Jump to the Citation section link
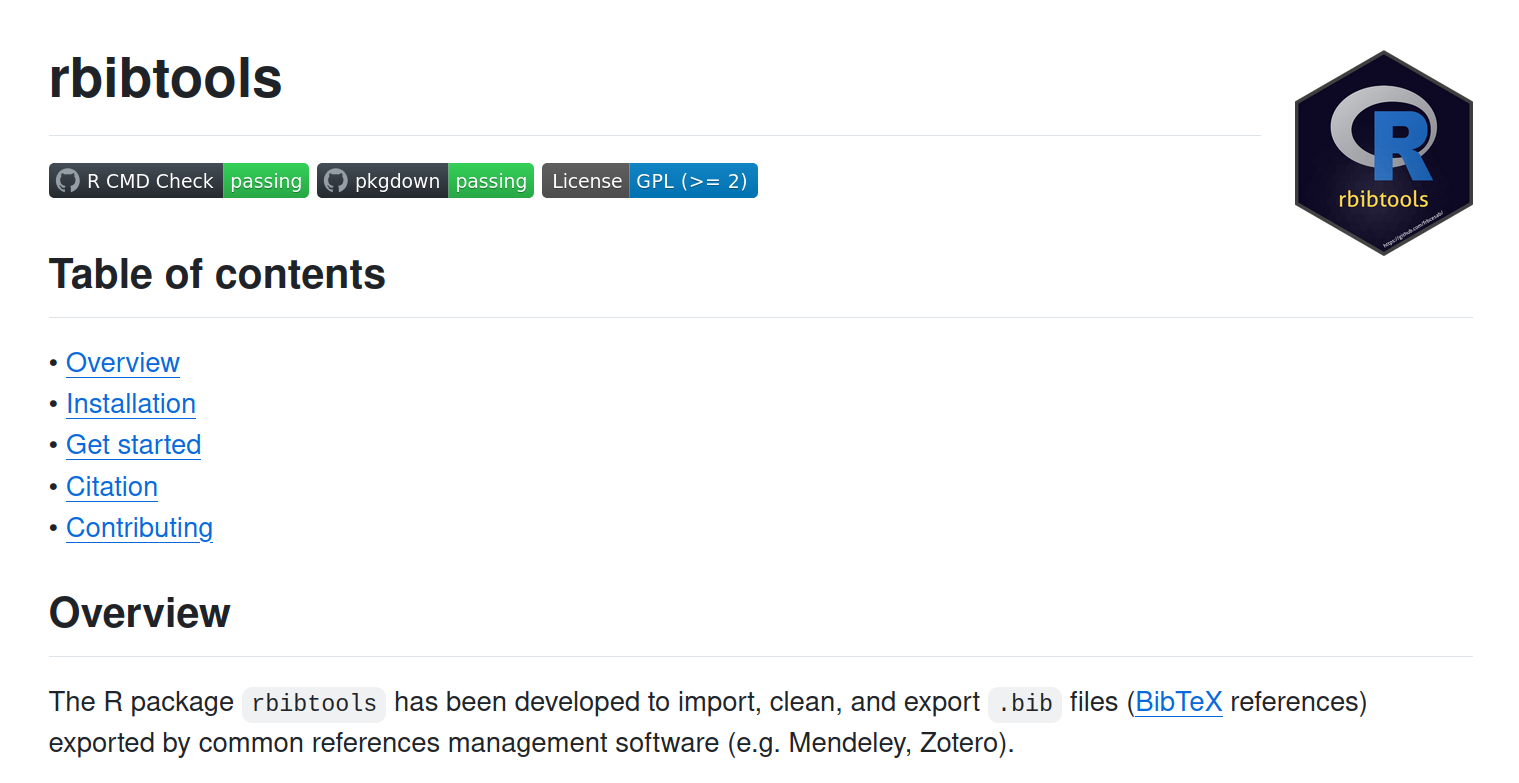The width and height of the screenshot is (1519, 783). 112,486
